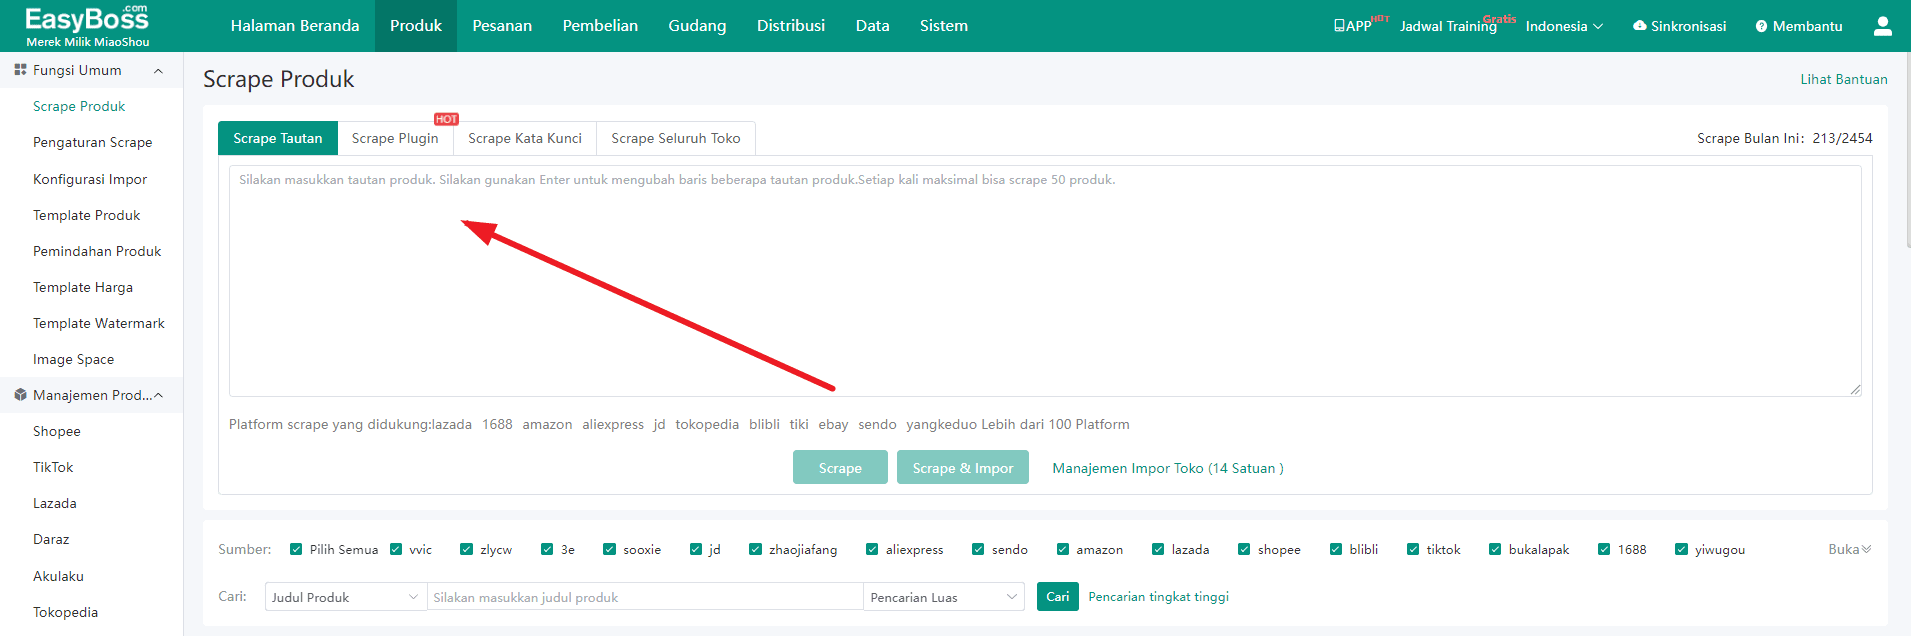The width and height of the screenshot is (1911, 636).
Task: Uncheck the jd source checkbox
Action: pyautogui.click(x=695, y=549)
